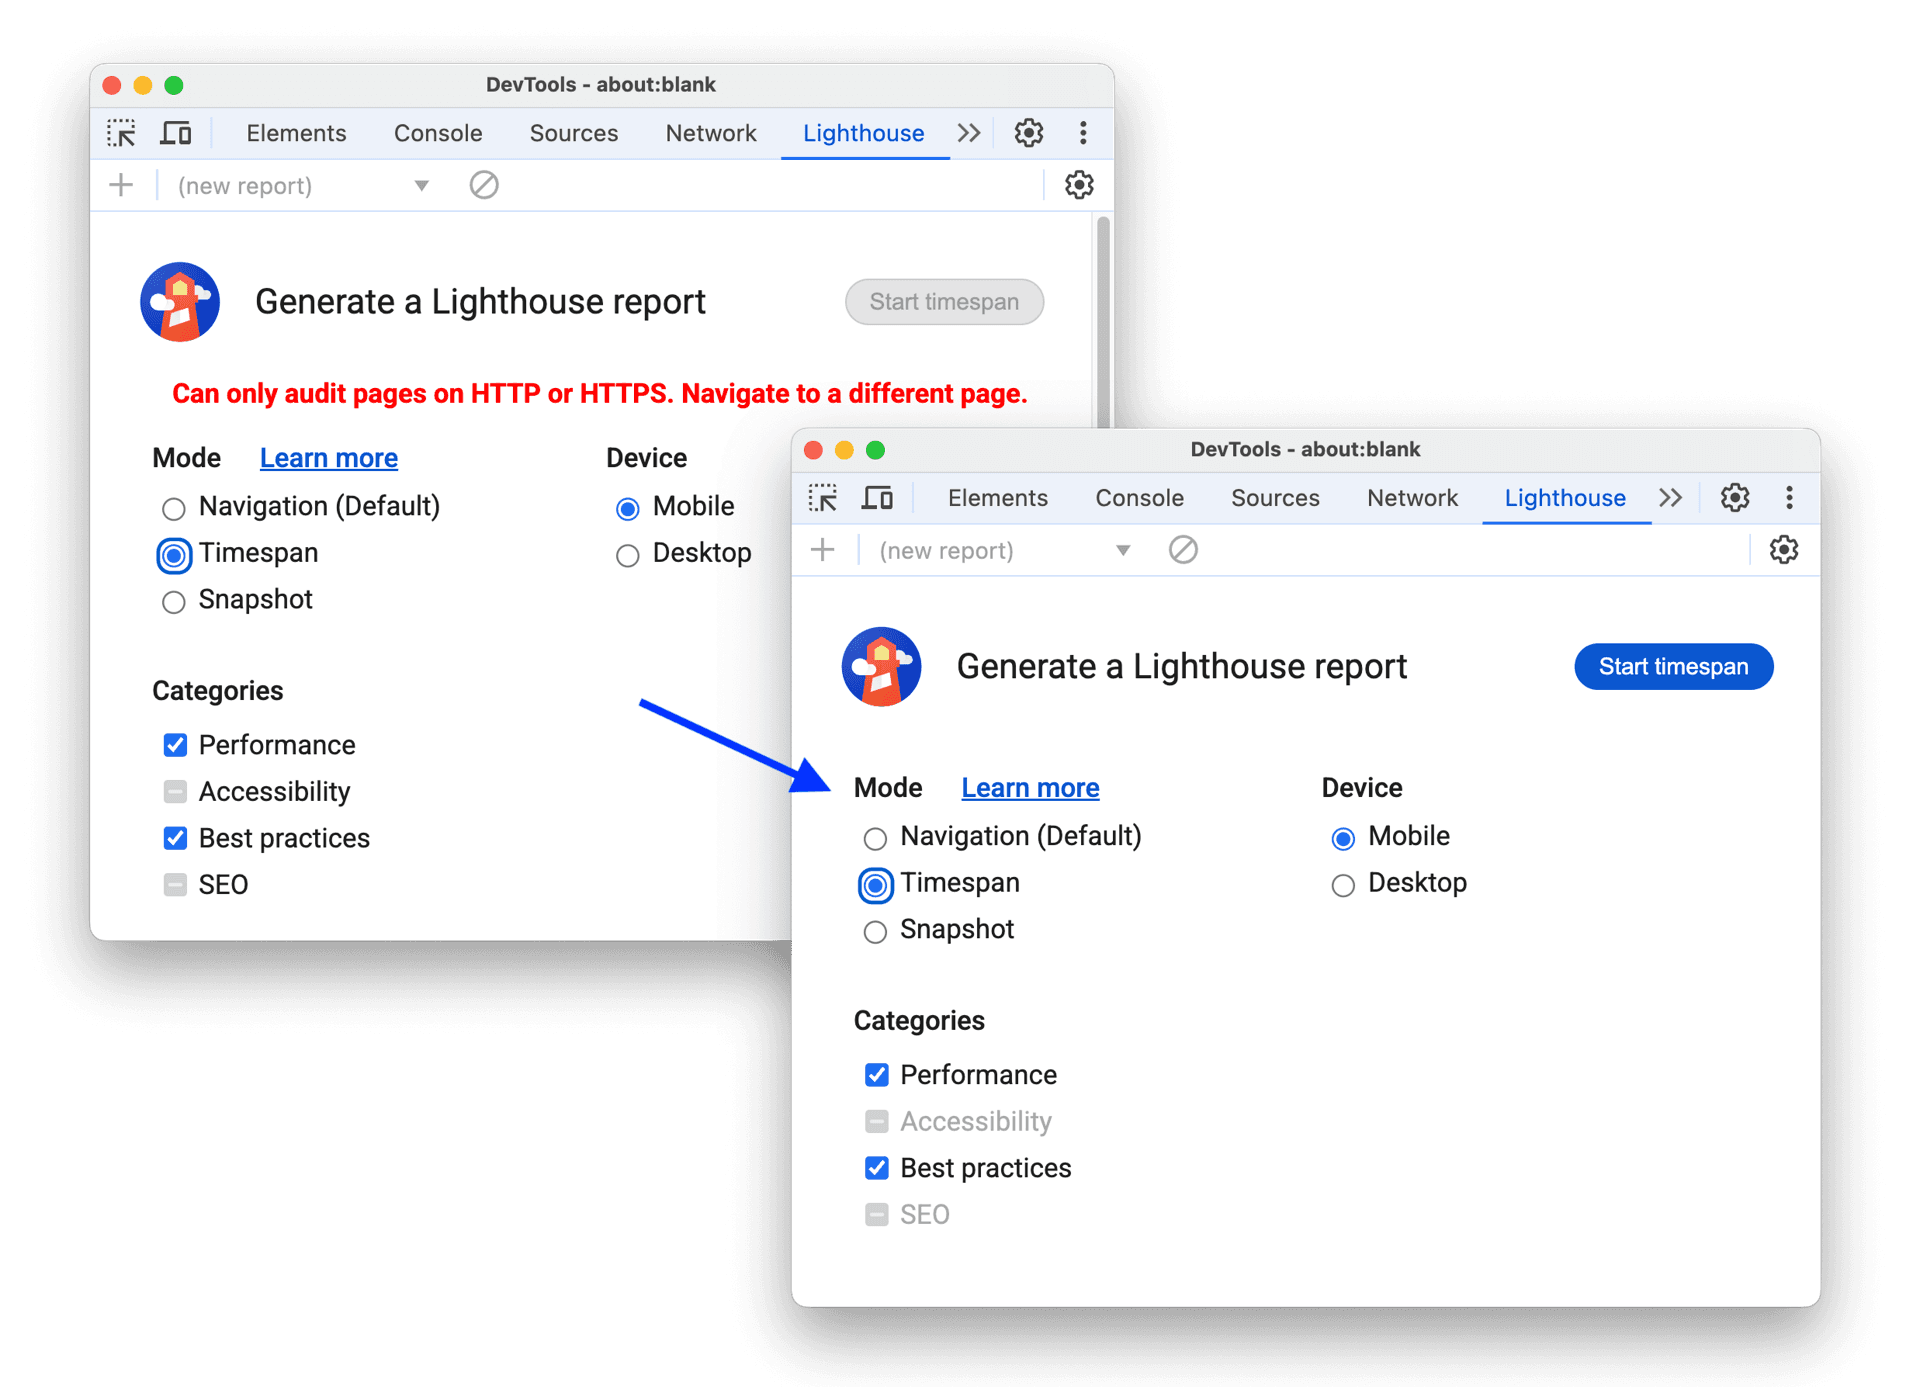
Task: Enable the Accessibility category checkbox
Action: (x=876, y=1121)
